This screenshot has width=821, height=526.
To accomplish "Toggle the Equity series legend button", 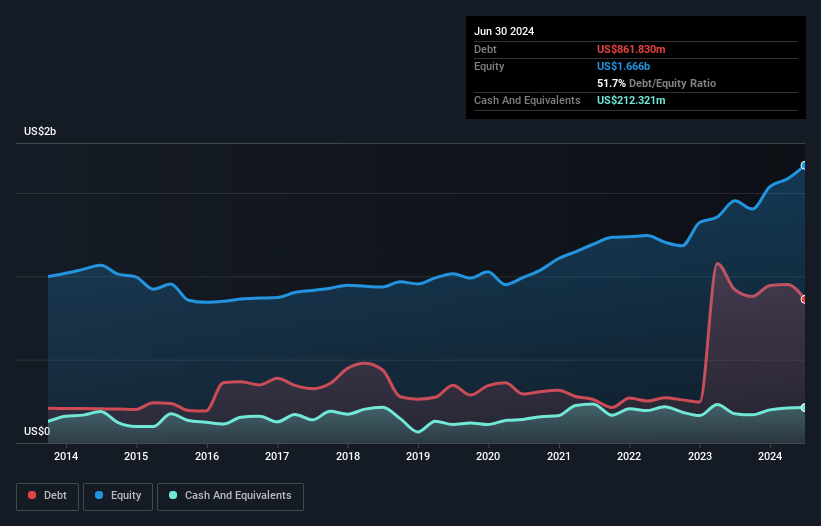I will coord(118,496).
